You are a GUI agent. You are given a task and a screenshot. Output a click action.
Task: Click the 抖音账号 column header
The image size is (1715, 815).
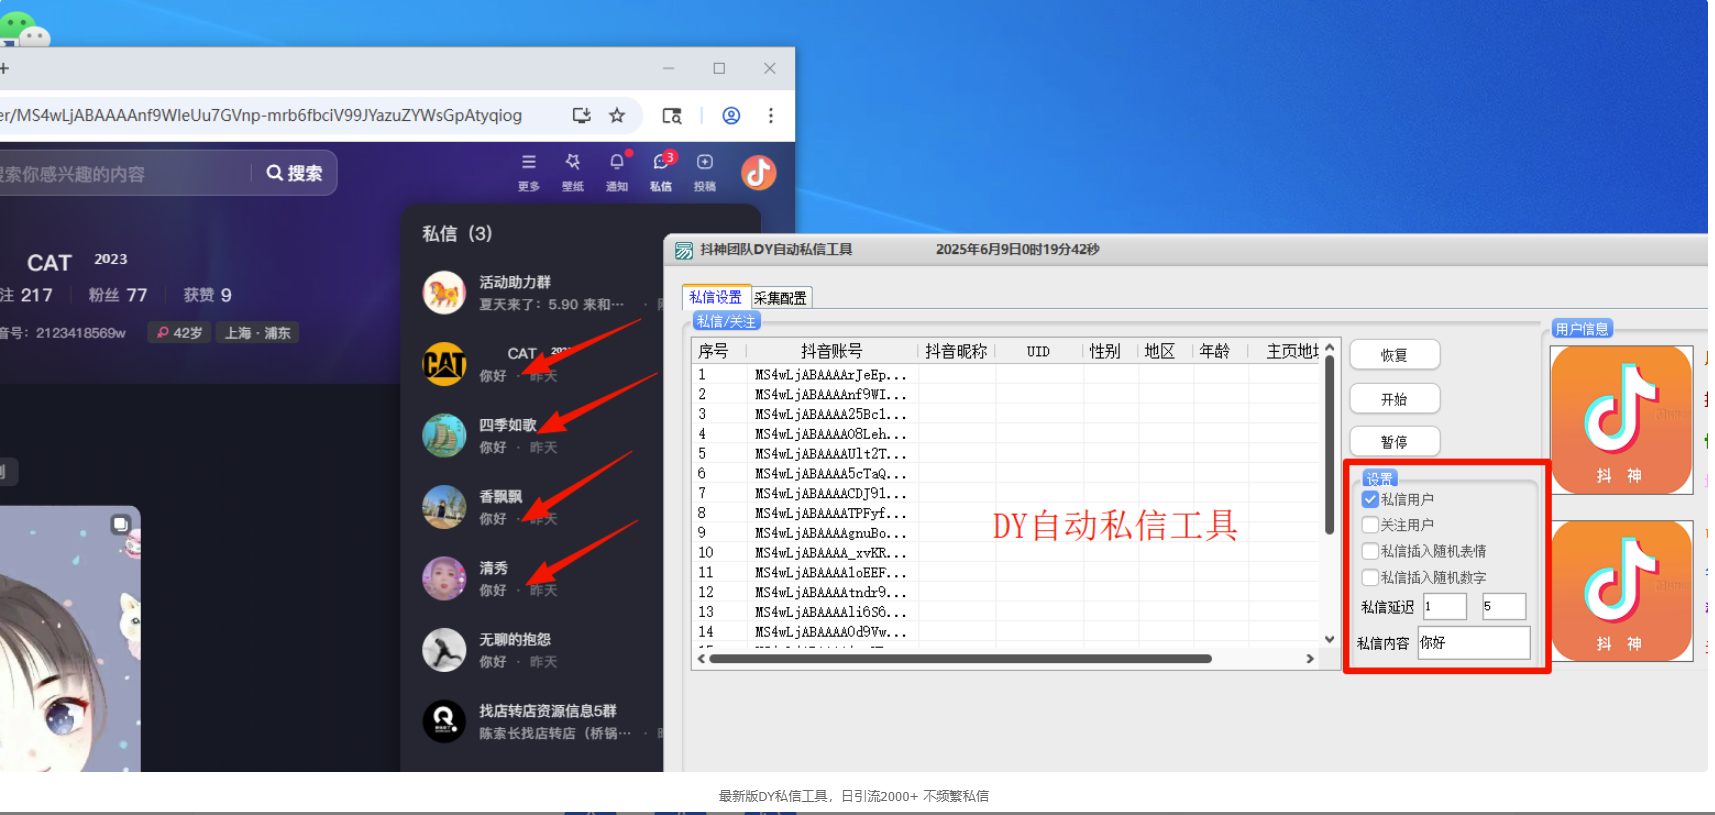click(832, 351)
